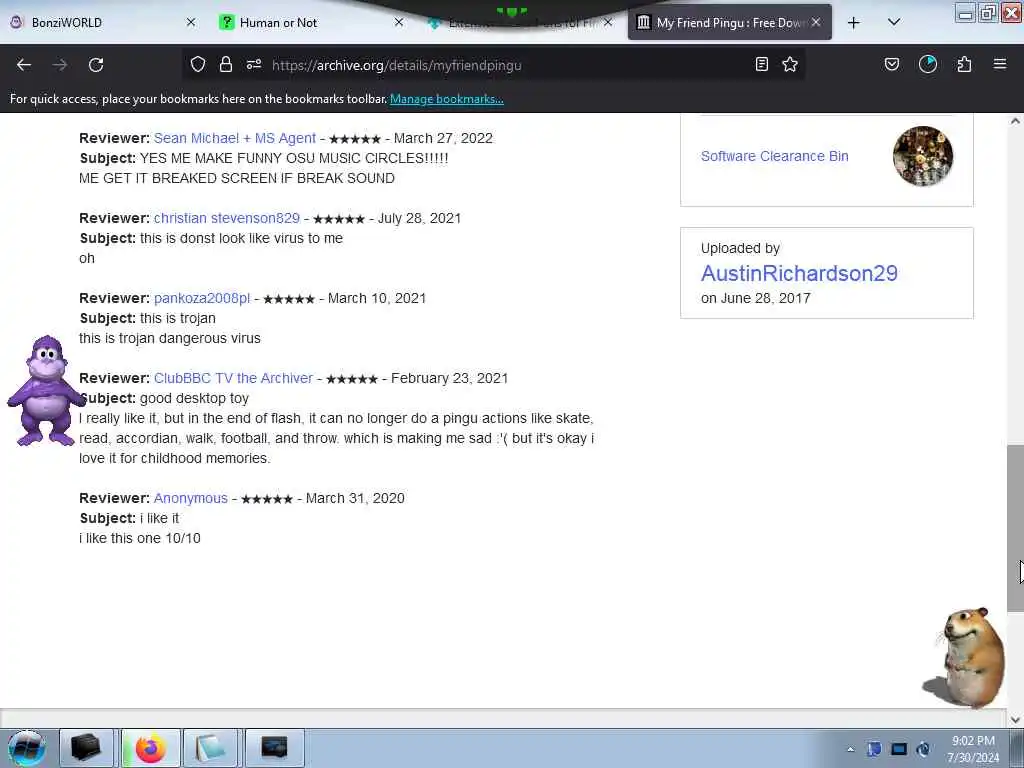Screen dimensions: 1024x768
Task: Toggle reader view icon
Action: [x=761, y=64]
